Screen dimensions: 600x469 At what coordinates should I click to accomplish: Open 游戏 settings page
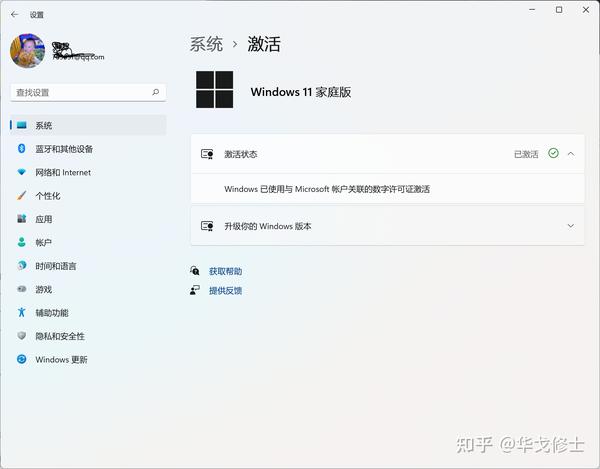[88, 289]
